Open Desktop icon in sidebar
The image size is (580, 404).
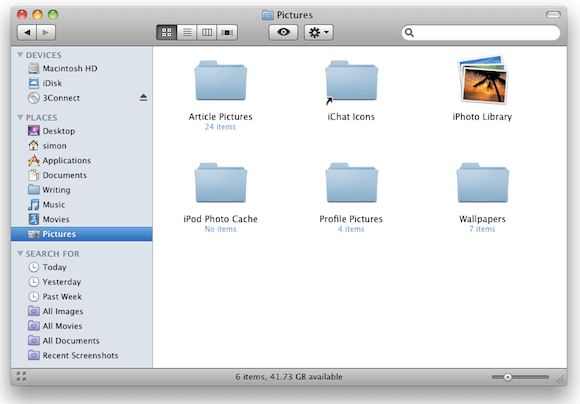(x=34, y=131)
